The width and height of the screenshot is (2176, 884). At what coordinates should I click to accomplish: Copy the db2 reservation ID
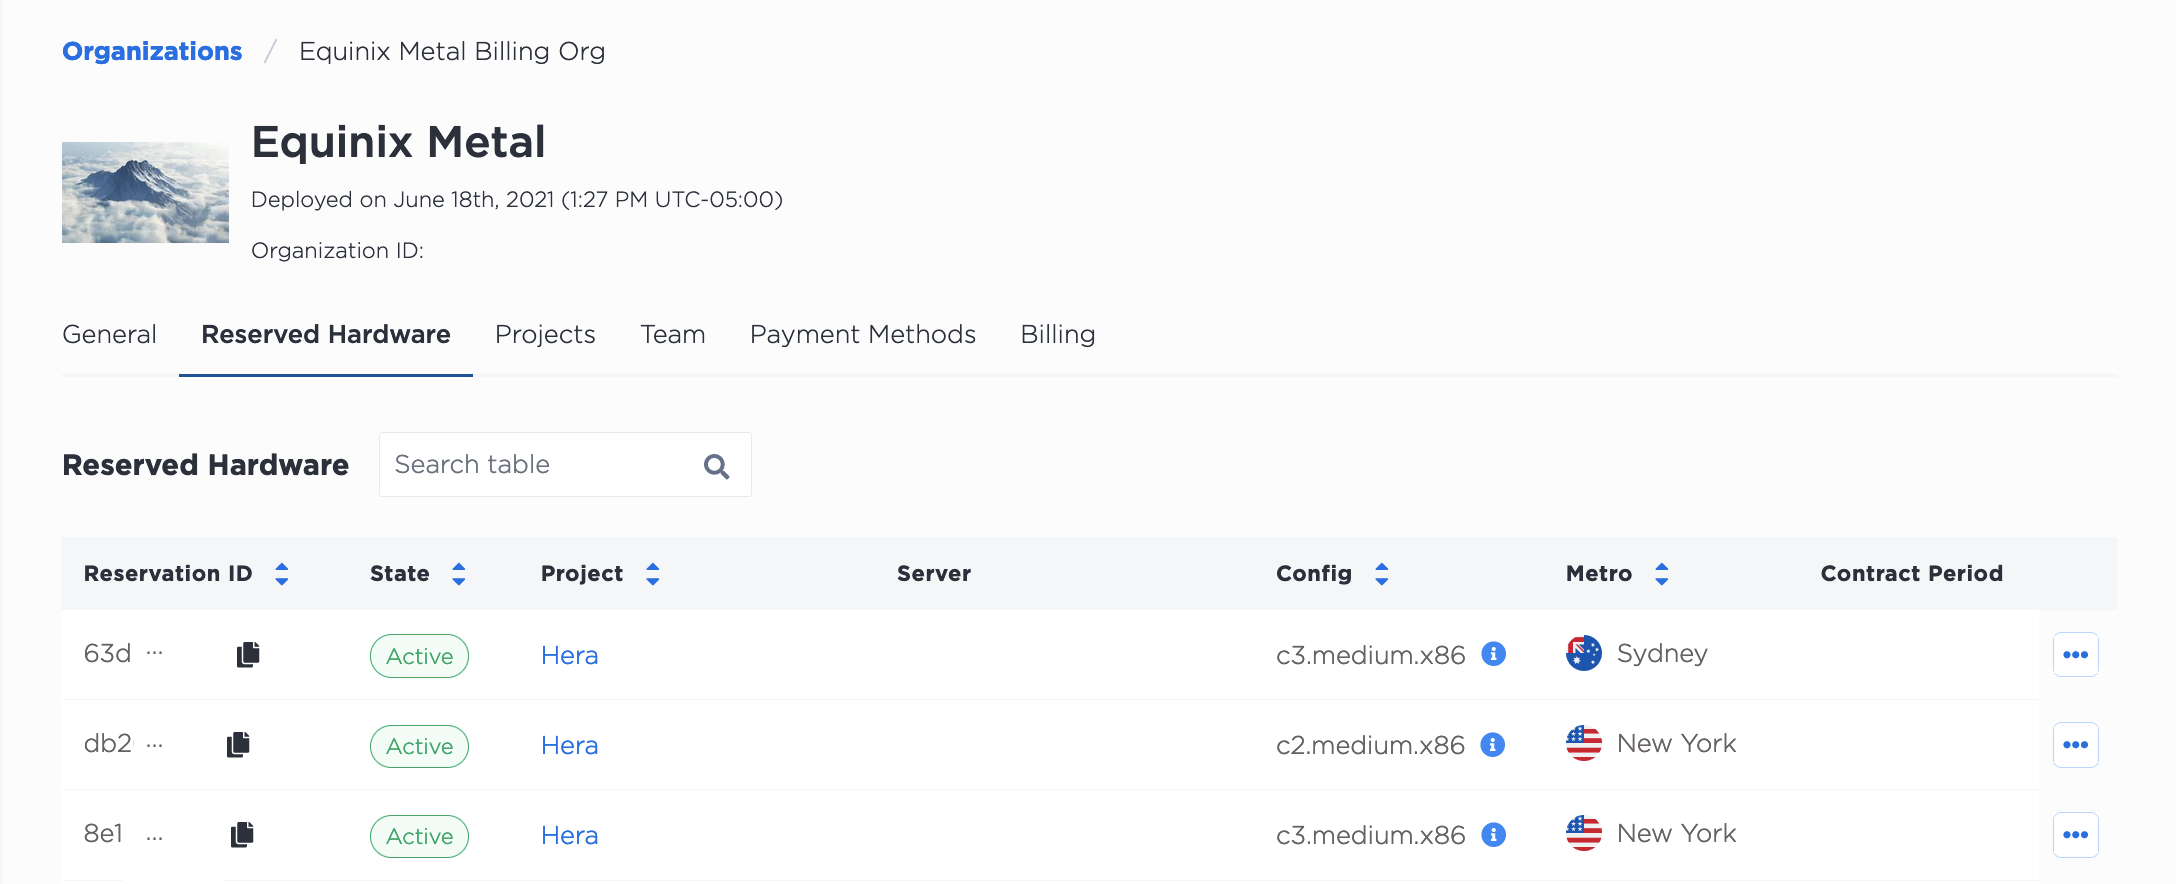[238, 745]
